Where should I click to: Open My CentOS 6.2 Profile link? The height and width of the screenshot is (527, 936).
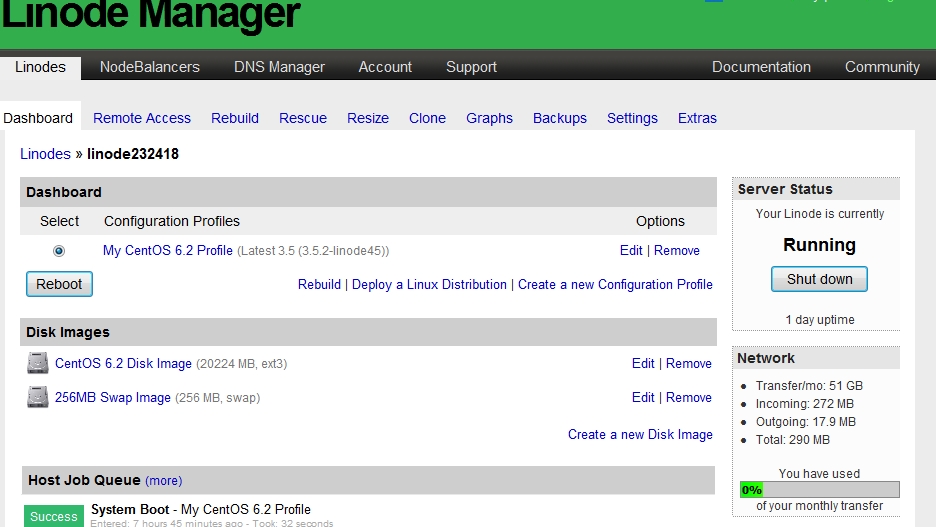click(168, 251)
